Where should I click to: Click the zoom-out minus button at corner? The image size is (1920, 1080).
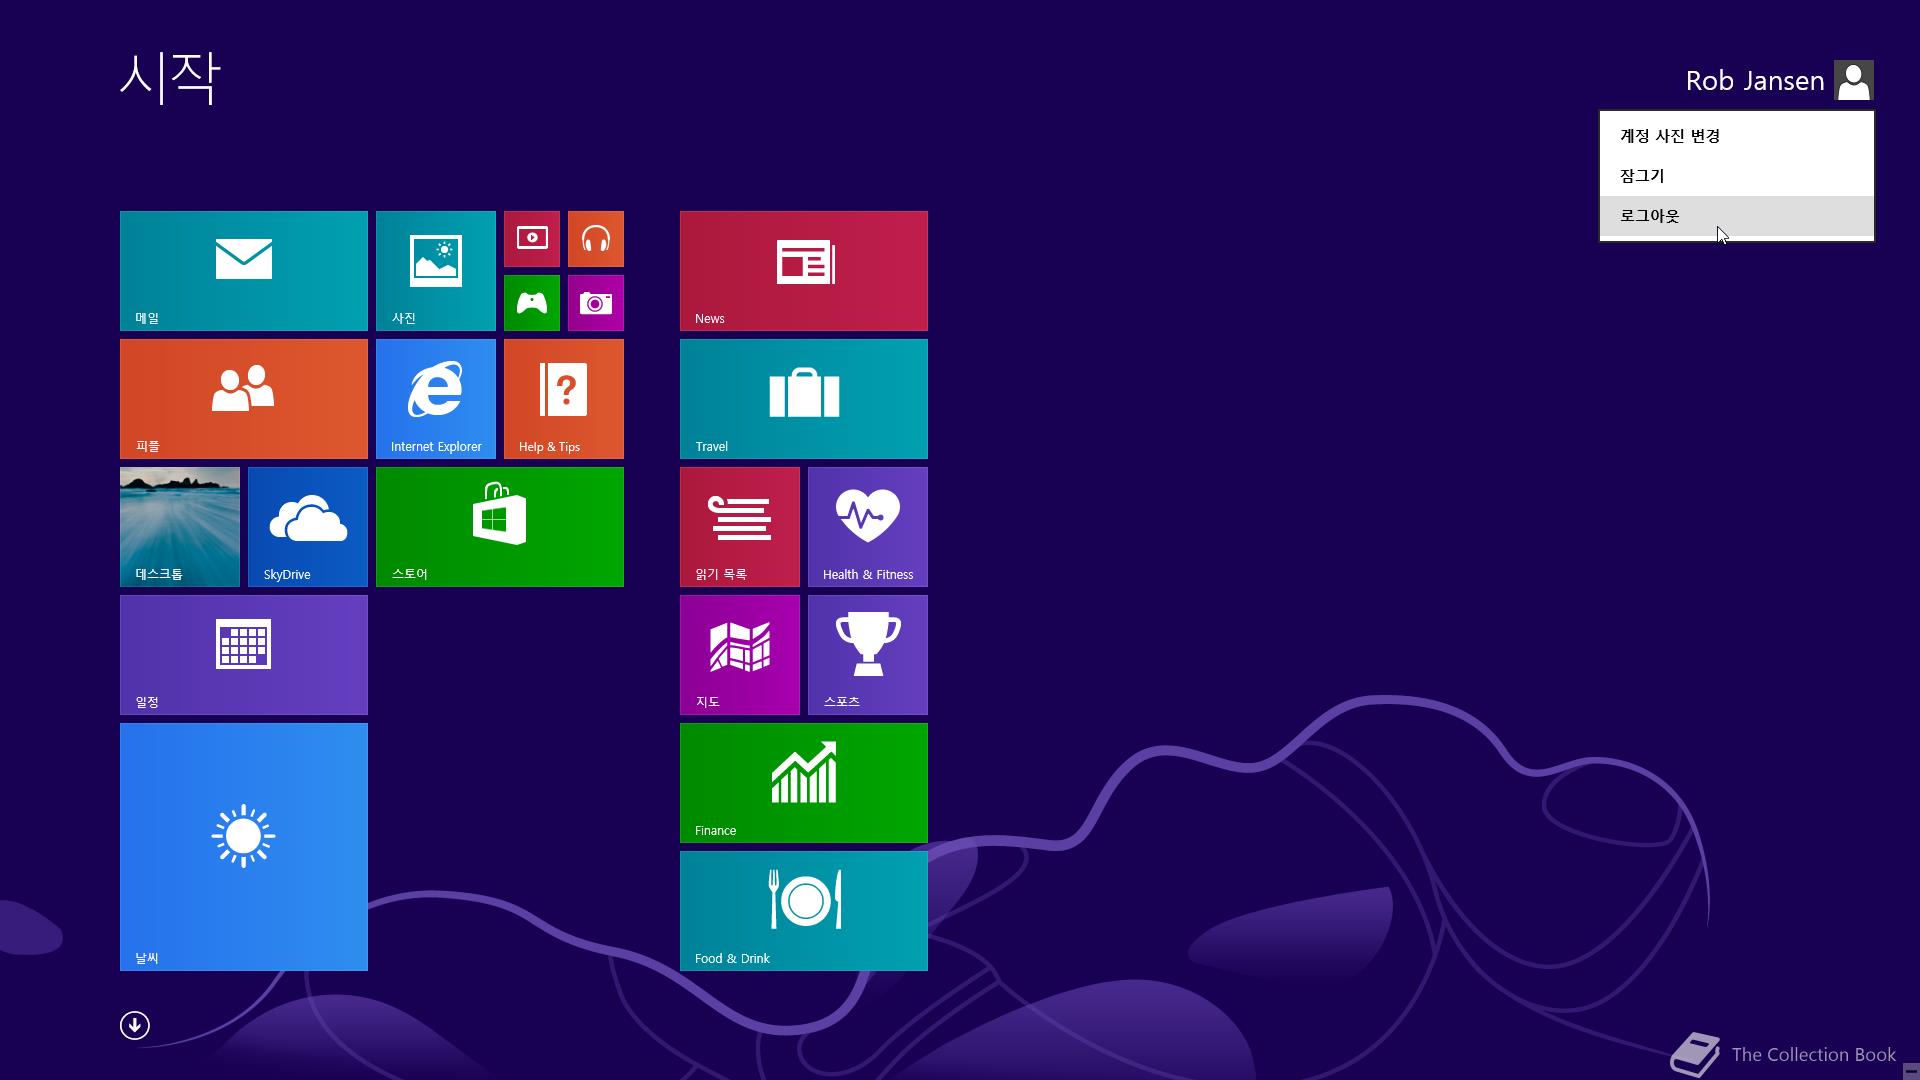coord(1911,1071)
